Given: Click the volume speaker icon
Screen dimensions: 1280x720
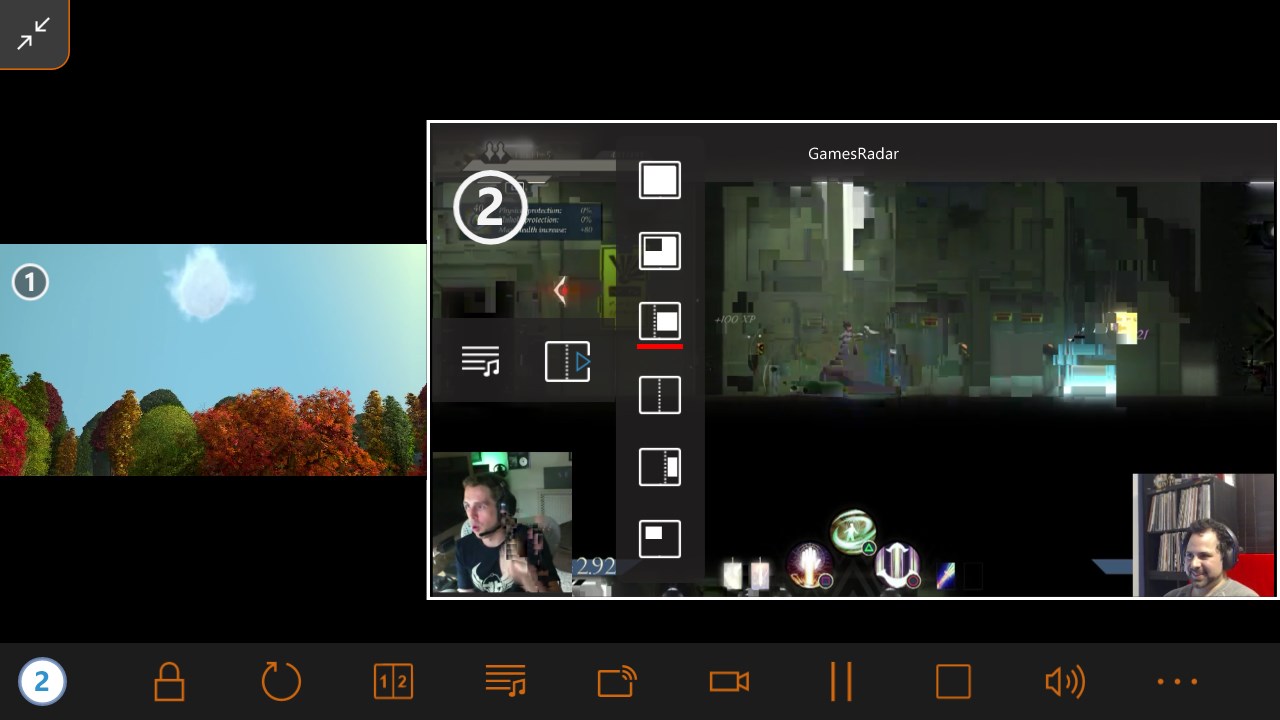Looking at the screenshot, I should (x=1065, y=682).
